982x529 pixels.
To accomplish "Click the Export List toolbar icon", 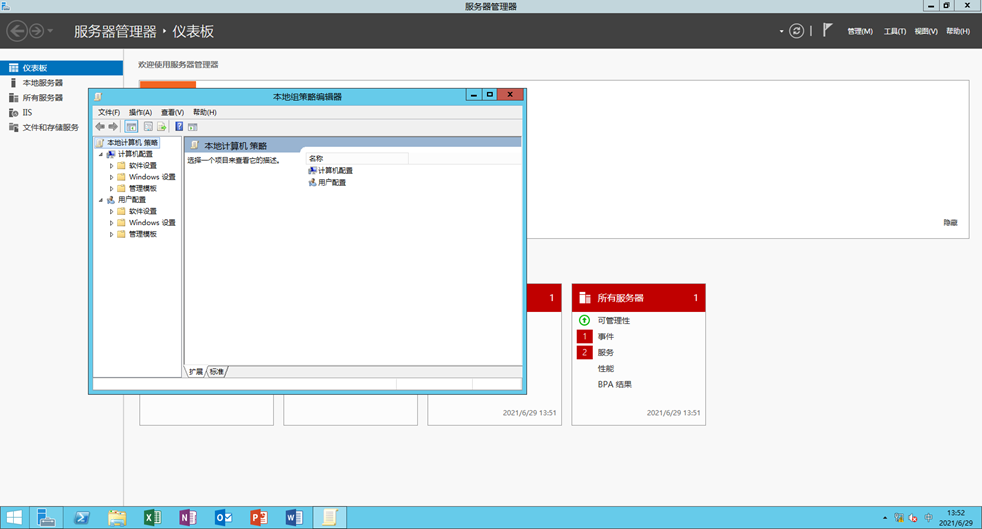I will point(162,127).
